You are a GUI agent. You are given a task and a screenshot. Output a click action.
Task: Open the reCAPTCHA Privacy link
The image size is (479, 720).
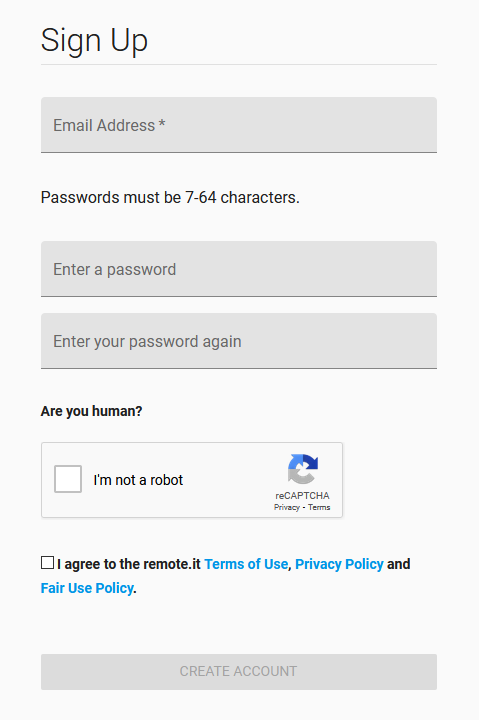click(x=287, y=507)
